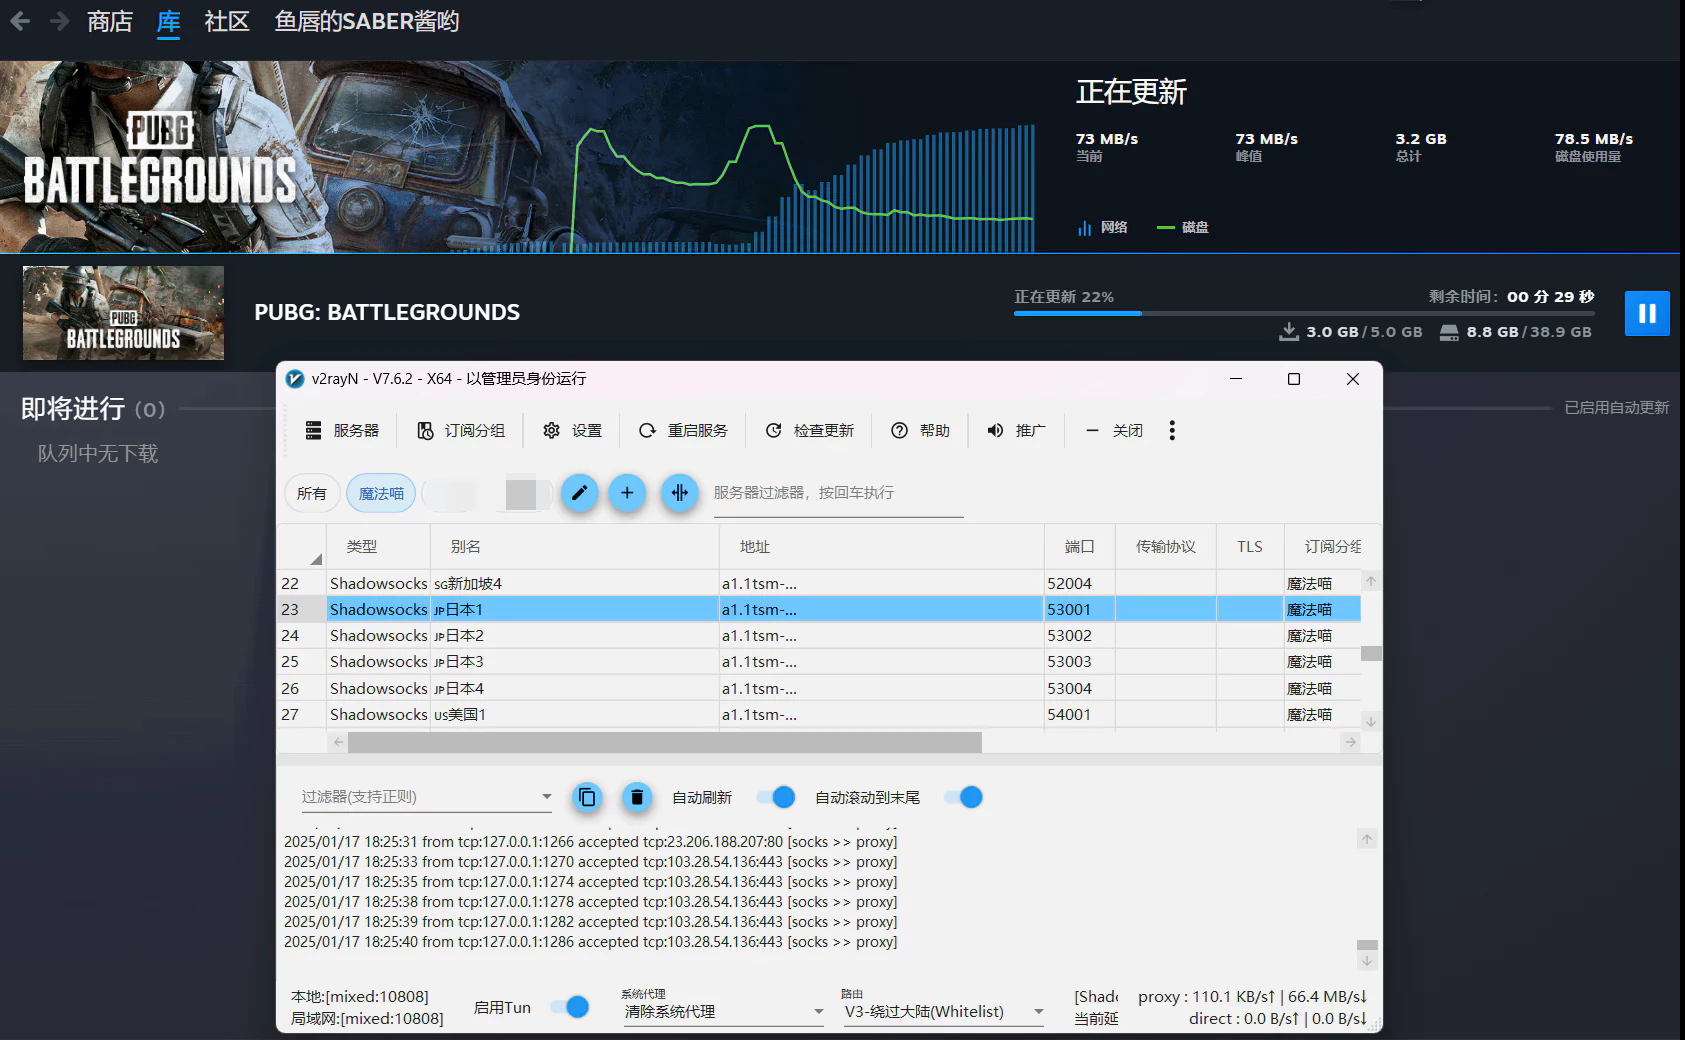Screen dimensions: 1685x1040
Task: Go back with Steam's back arrow
Action: (20, 21)
